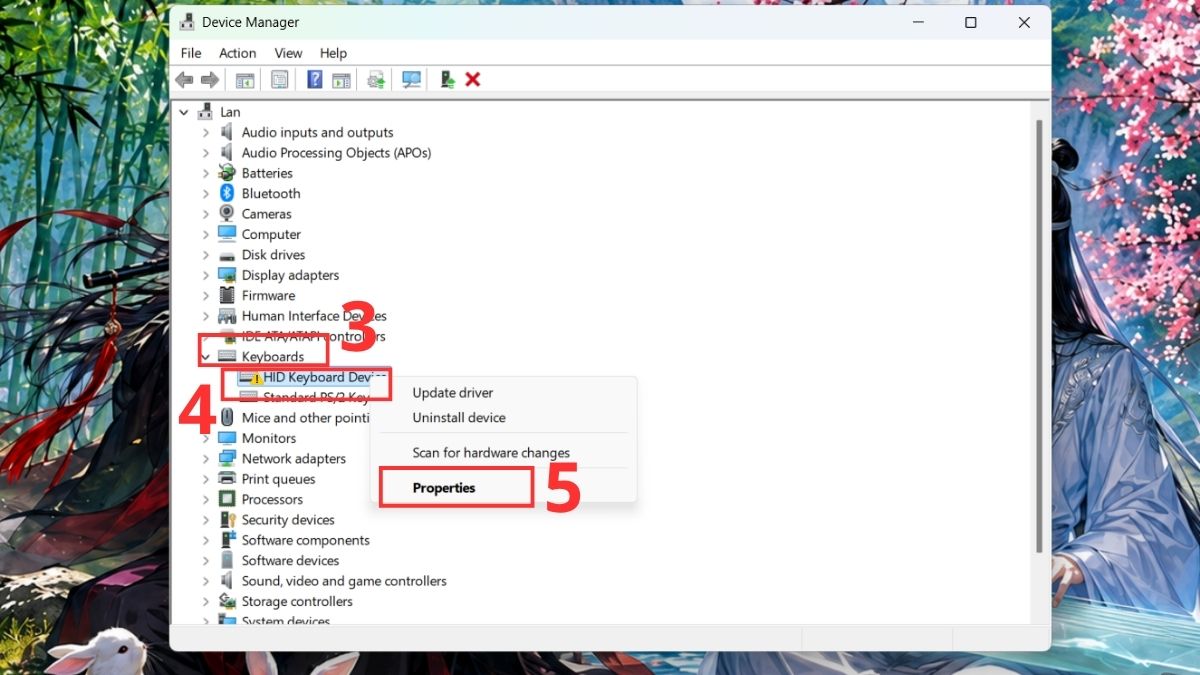Open the Action menu
The image size is (1200, 675).
coord(238,53)
